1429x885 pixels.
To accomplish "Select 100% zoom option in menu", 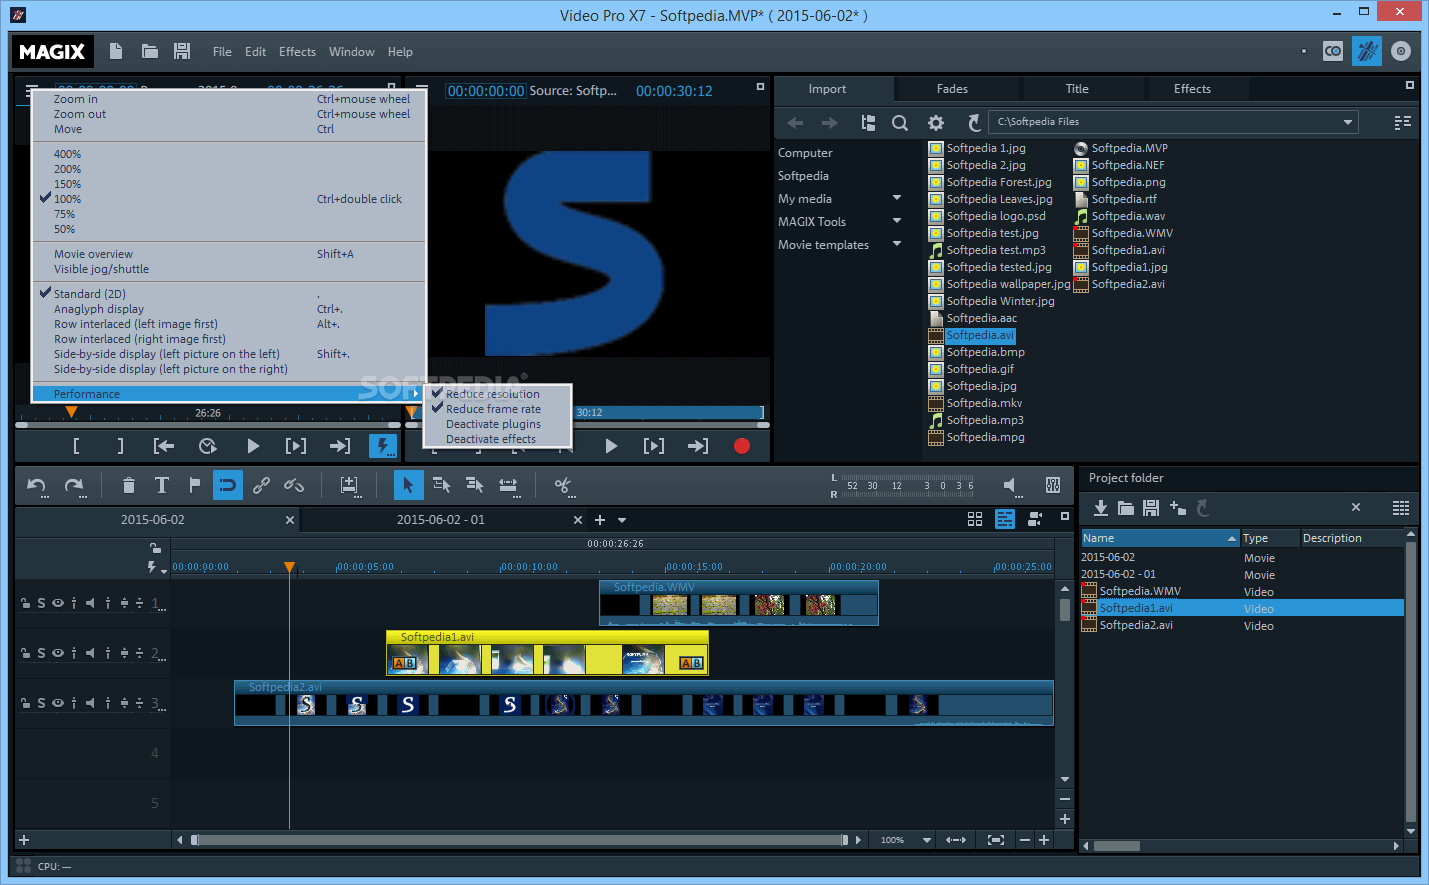I will tap(229, 199).
